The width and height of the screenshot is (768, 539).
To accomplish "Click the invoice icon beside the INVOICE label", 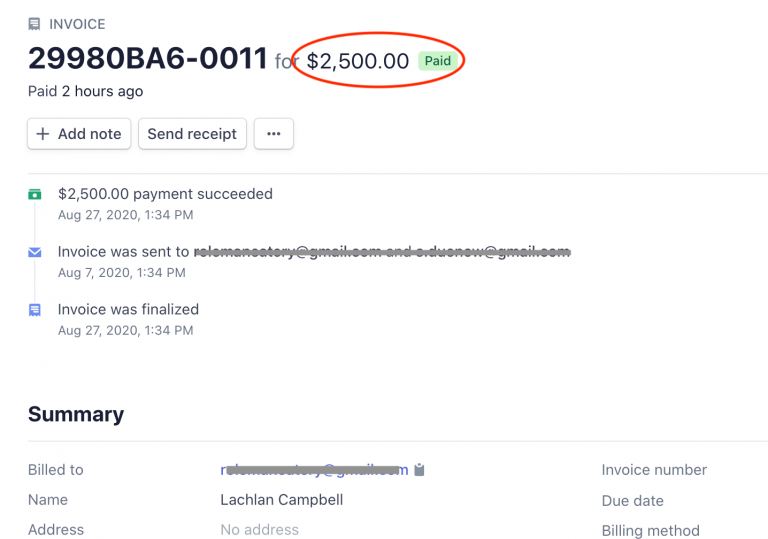I will click(35, 24).
